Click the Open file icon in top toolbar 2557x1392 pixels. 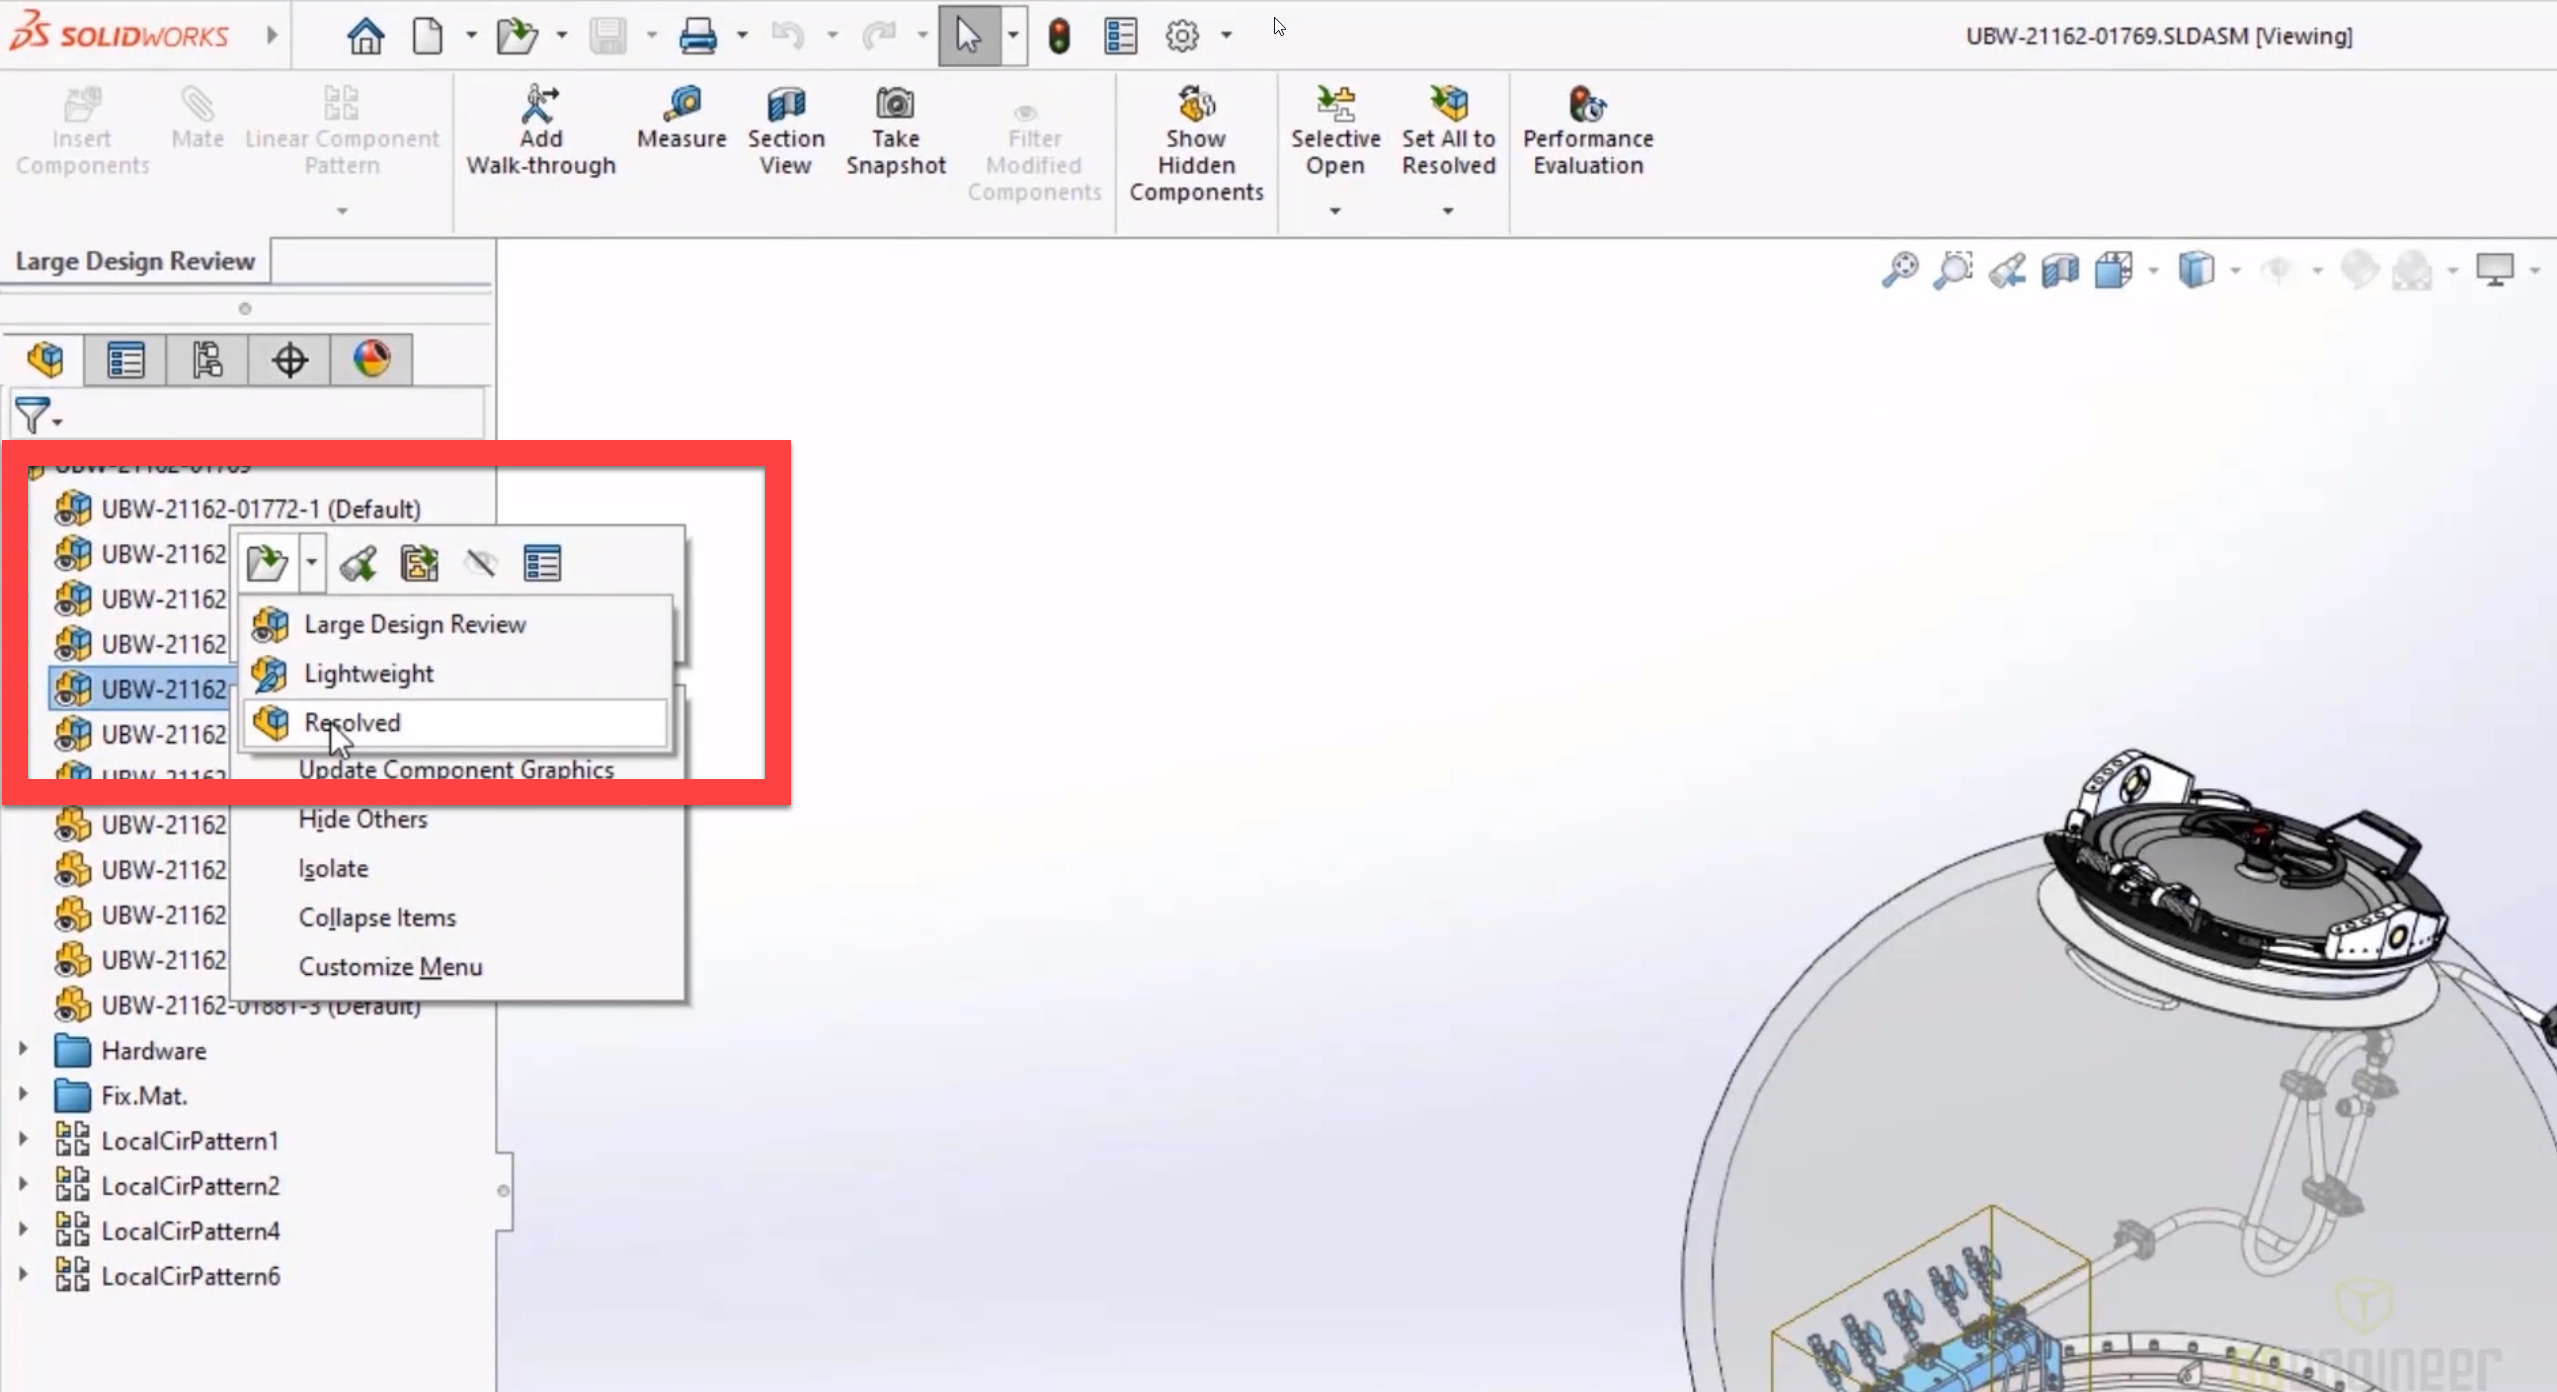[517, 36]
